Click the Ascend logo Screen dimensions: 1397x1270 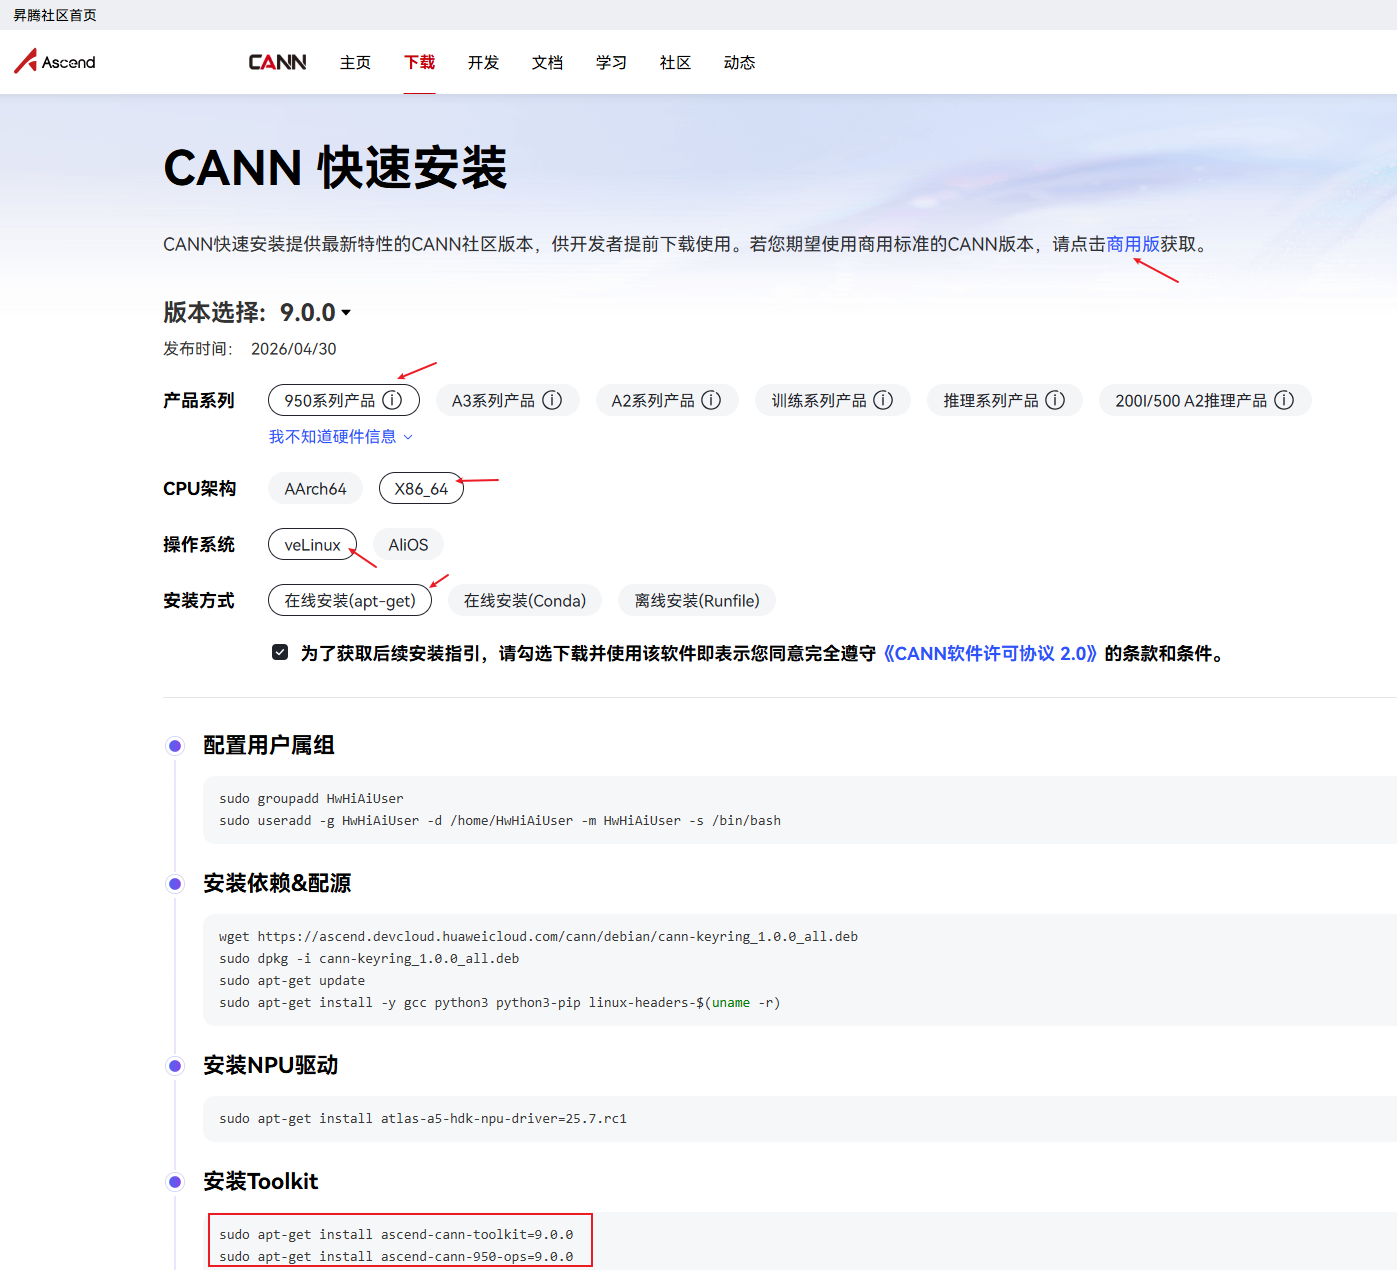pyautogui.click(x=55, y=62)
